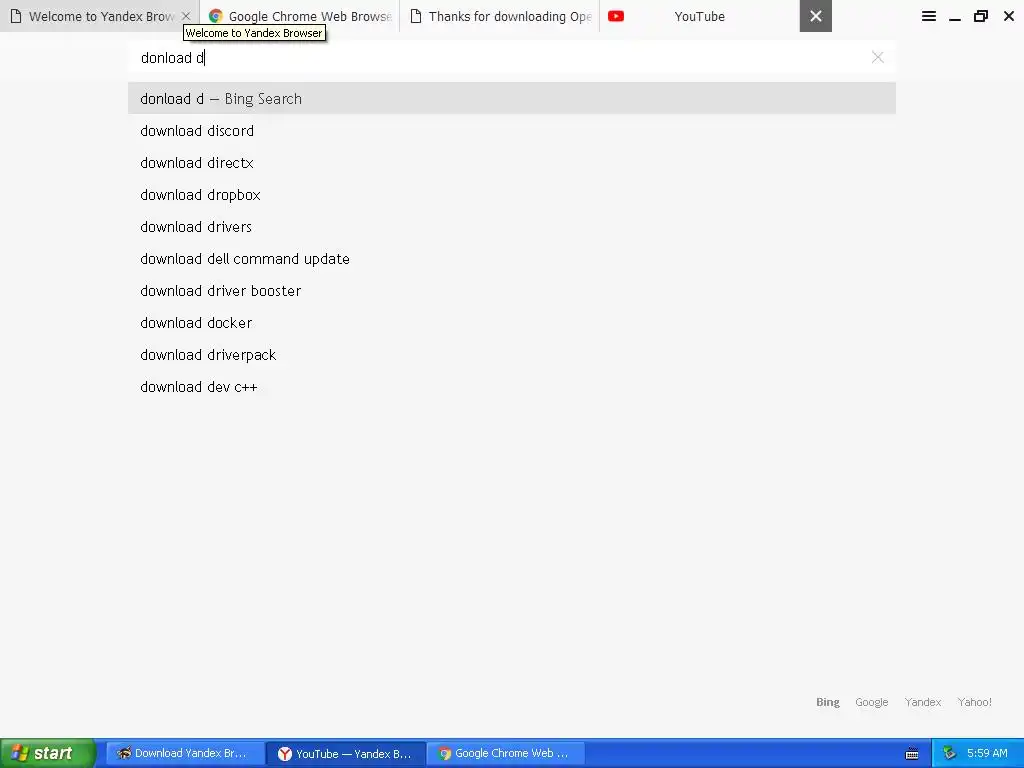Close the current tab with gray X button

click(x=816, y=16)
